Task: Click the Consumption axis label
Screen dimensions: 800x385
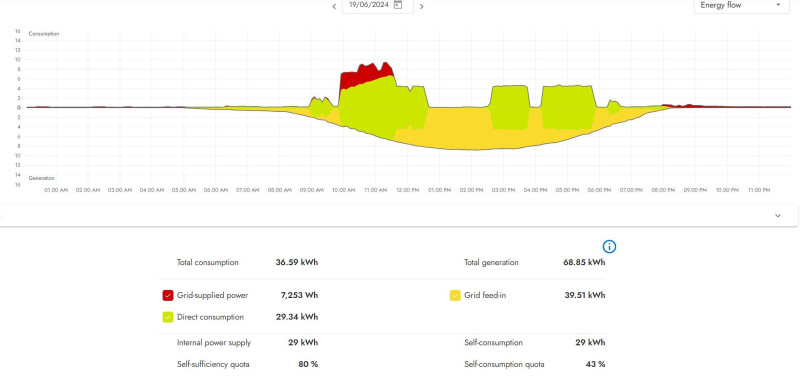Action: coord(44,34)
